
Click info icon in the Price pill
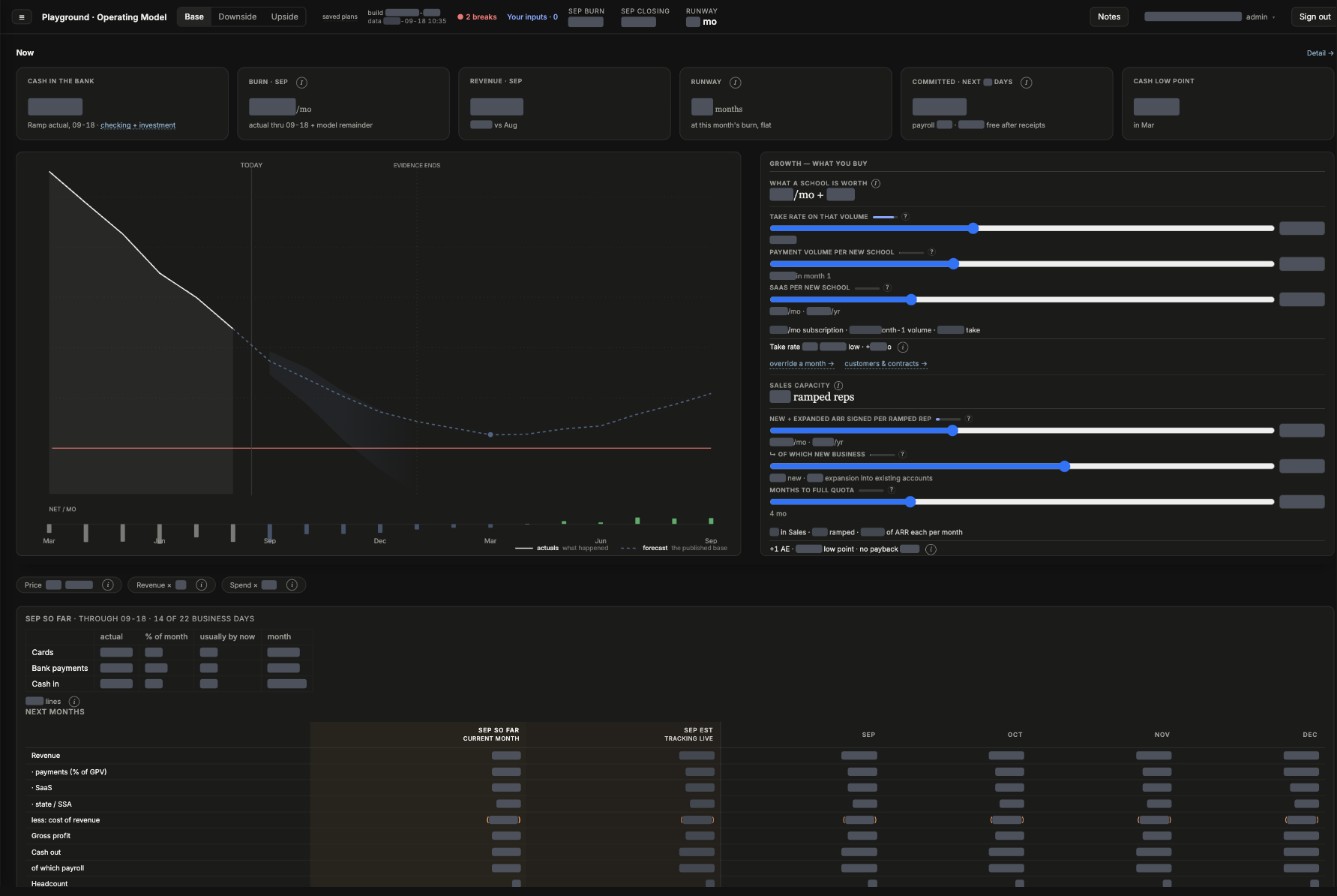coord(108,585)
